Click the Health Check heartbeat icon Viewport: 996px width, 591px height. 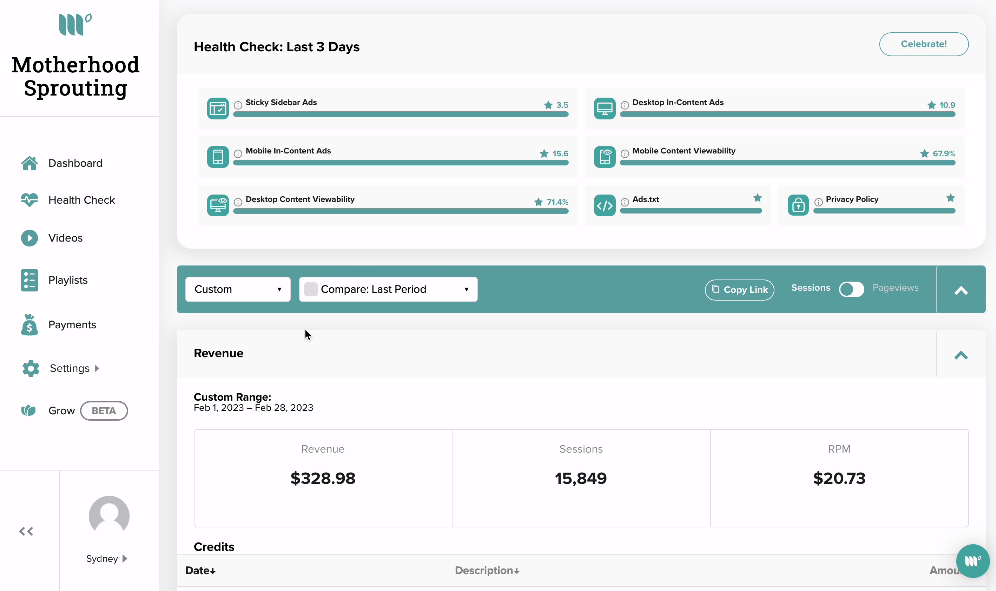[x=29, y=200]
